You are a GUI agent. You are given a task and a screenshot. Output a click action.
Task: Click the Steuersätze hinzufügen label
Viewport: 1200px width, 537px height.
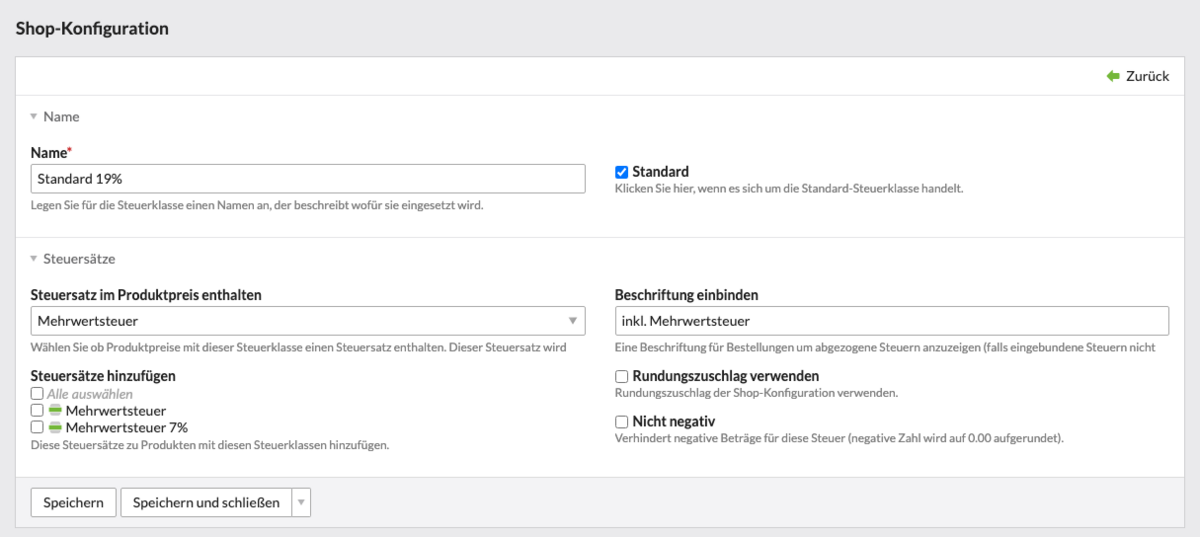(103, 376)
